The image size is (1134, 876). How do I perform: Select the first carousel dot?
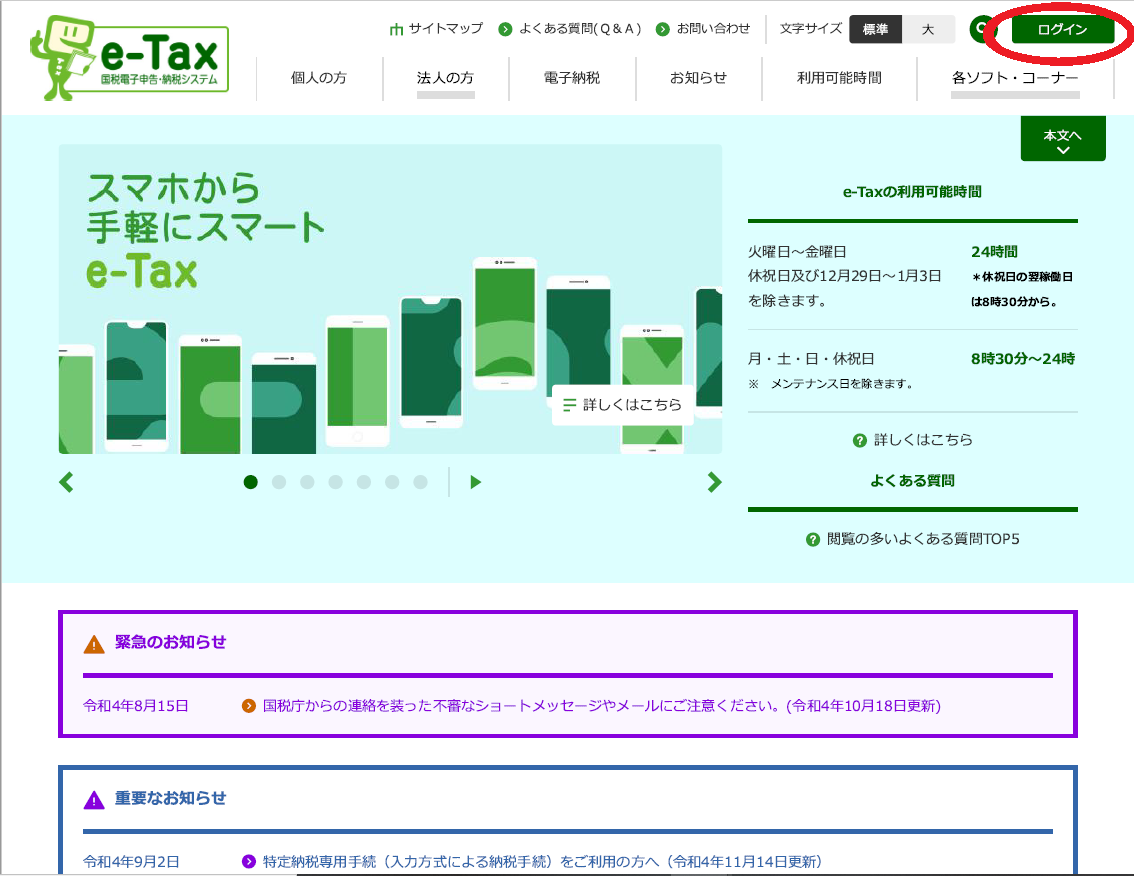(251, 482)
